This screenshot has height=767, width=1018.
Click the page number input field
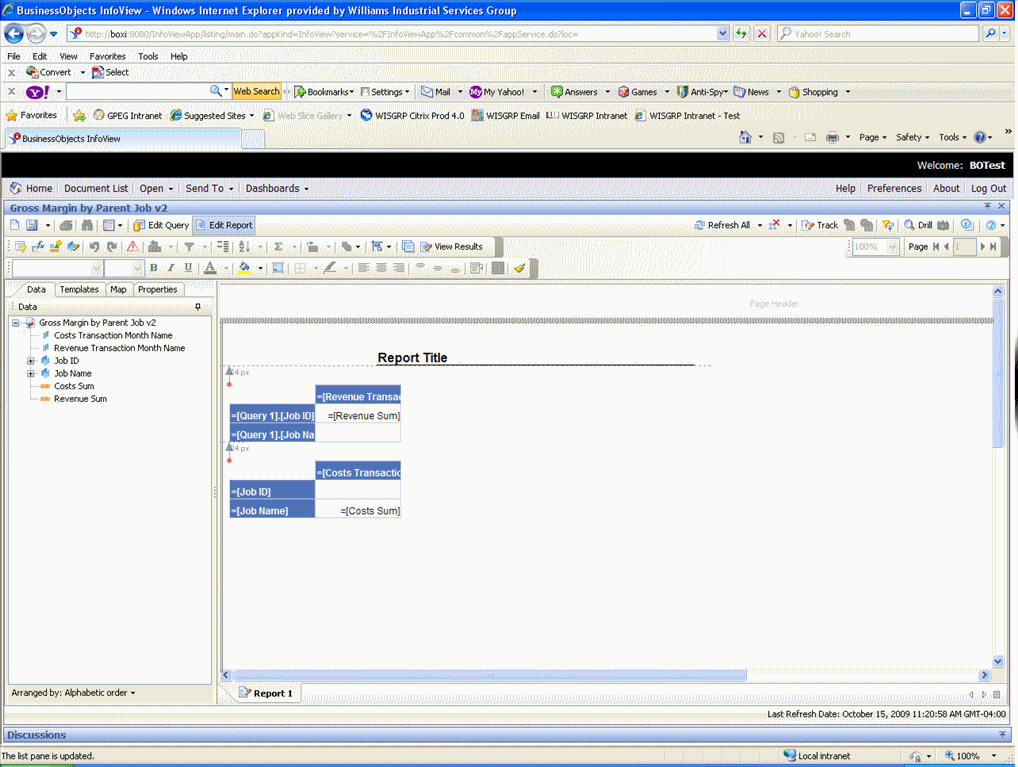[x=964, y=247]
